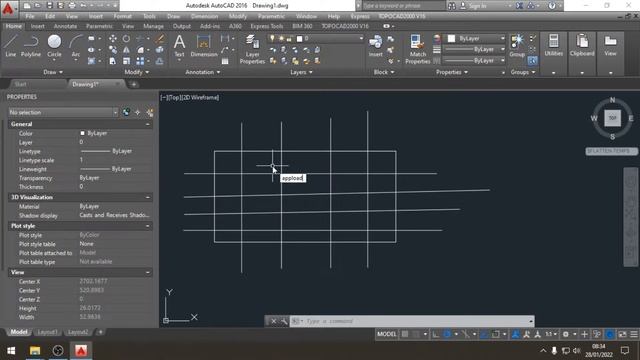Screen dimensions: 640x360
Task: Expand the Modify panel dropdown
Action: [x=136, y=72]
